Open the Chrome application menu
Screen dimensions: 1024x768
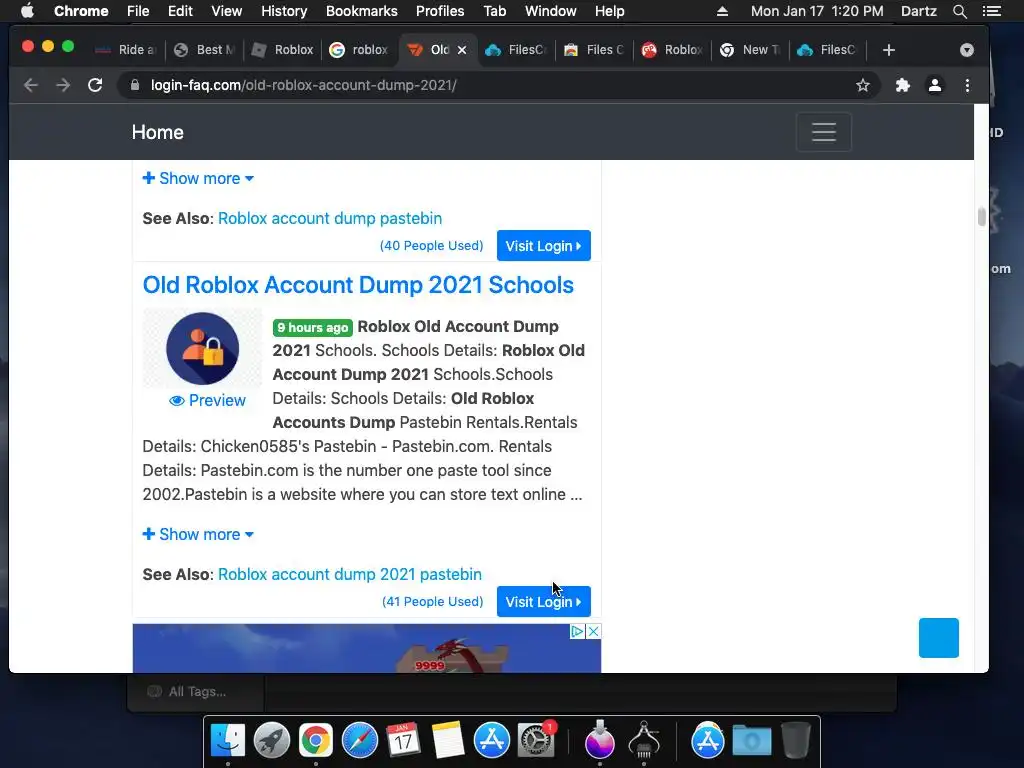coord(81,11)
